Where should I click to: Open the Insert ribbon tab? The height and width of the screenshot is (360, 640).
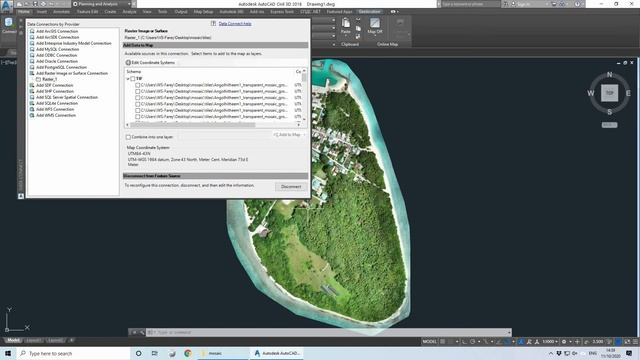click(42, 12)
